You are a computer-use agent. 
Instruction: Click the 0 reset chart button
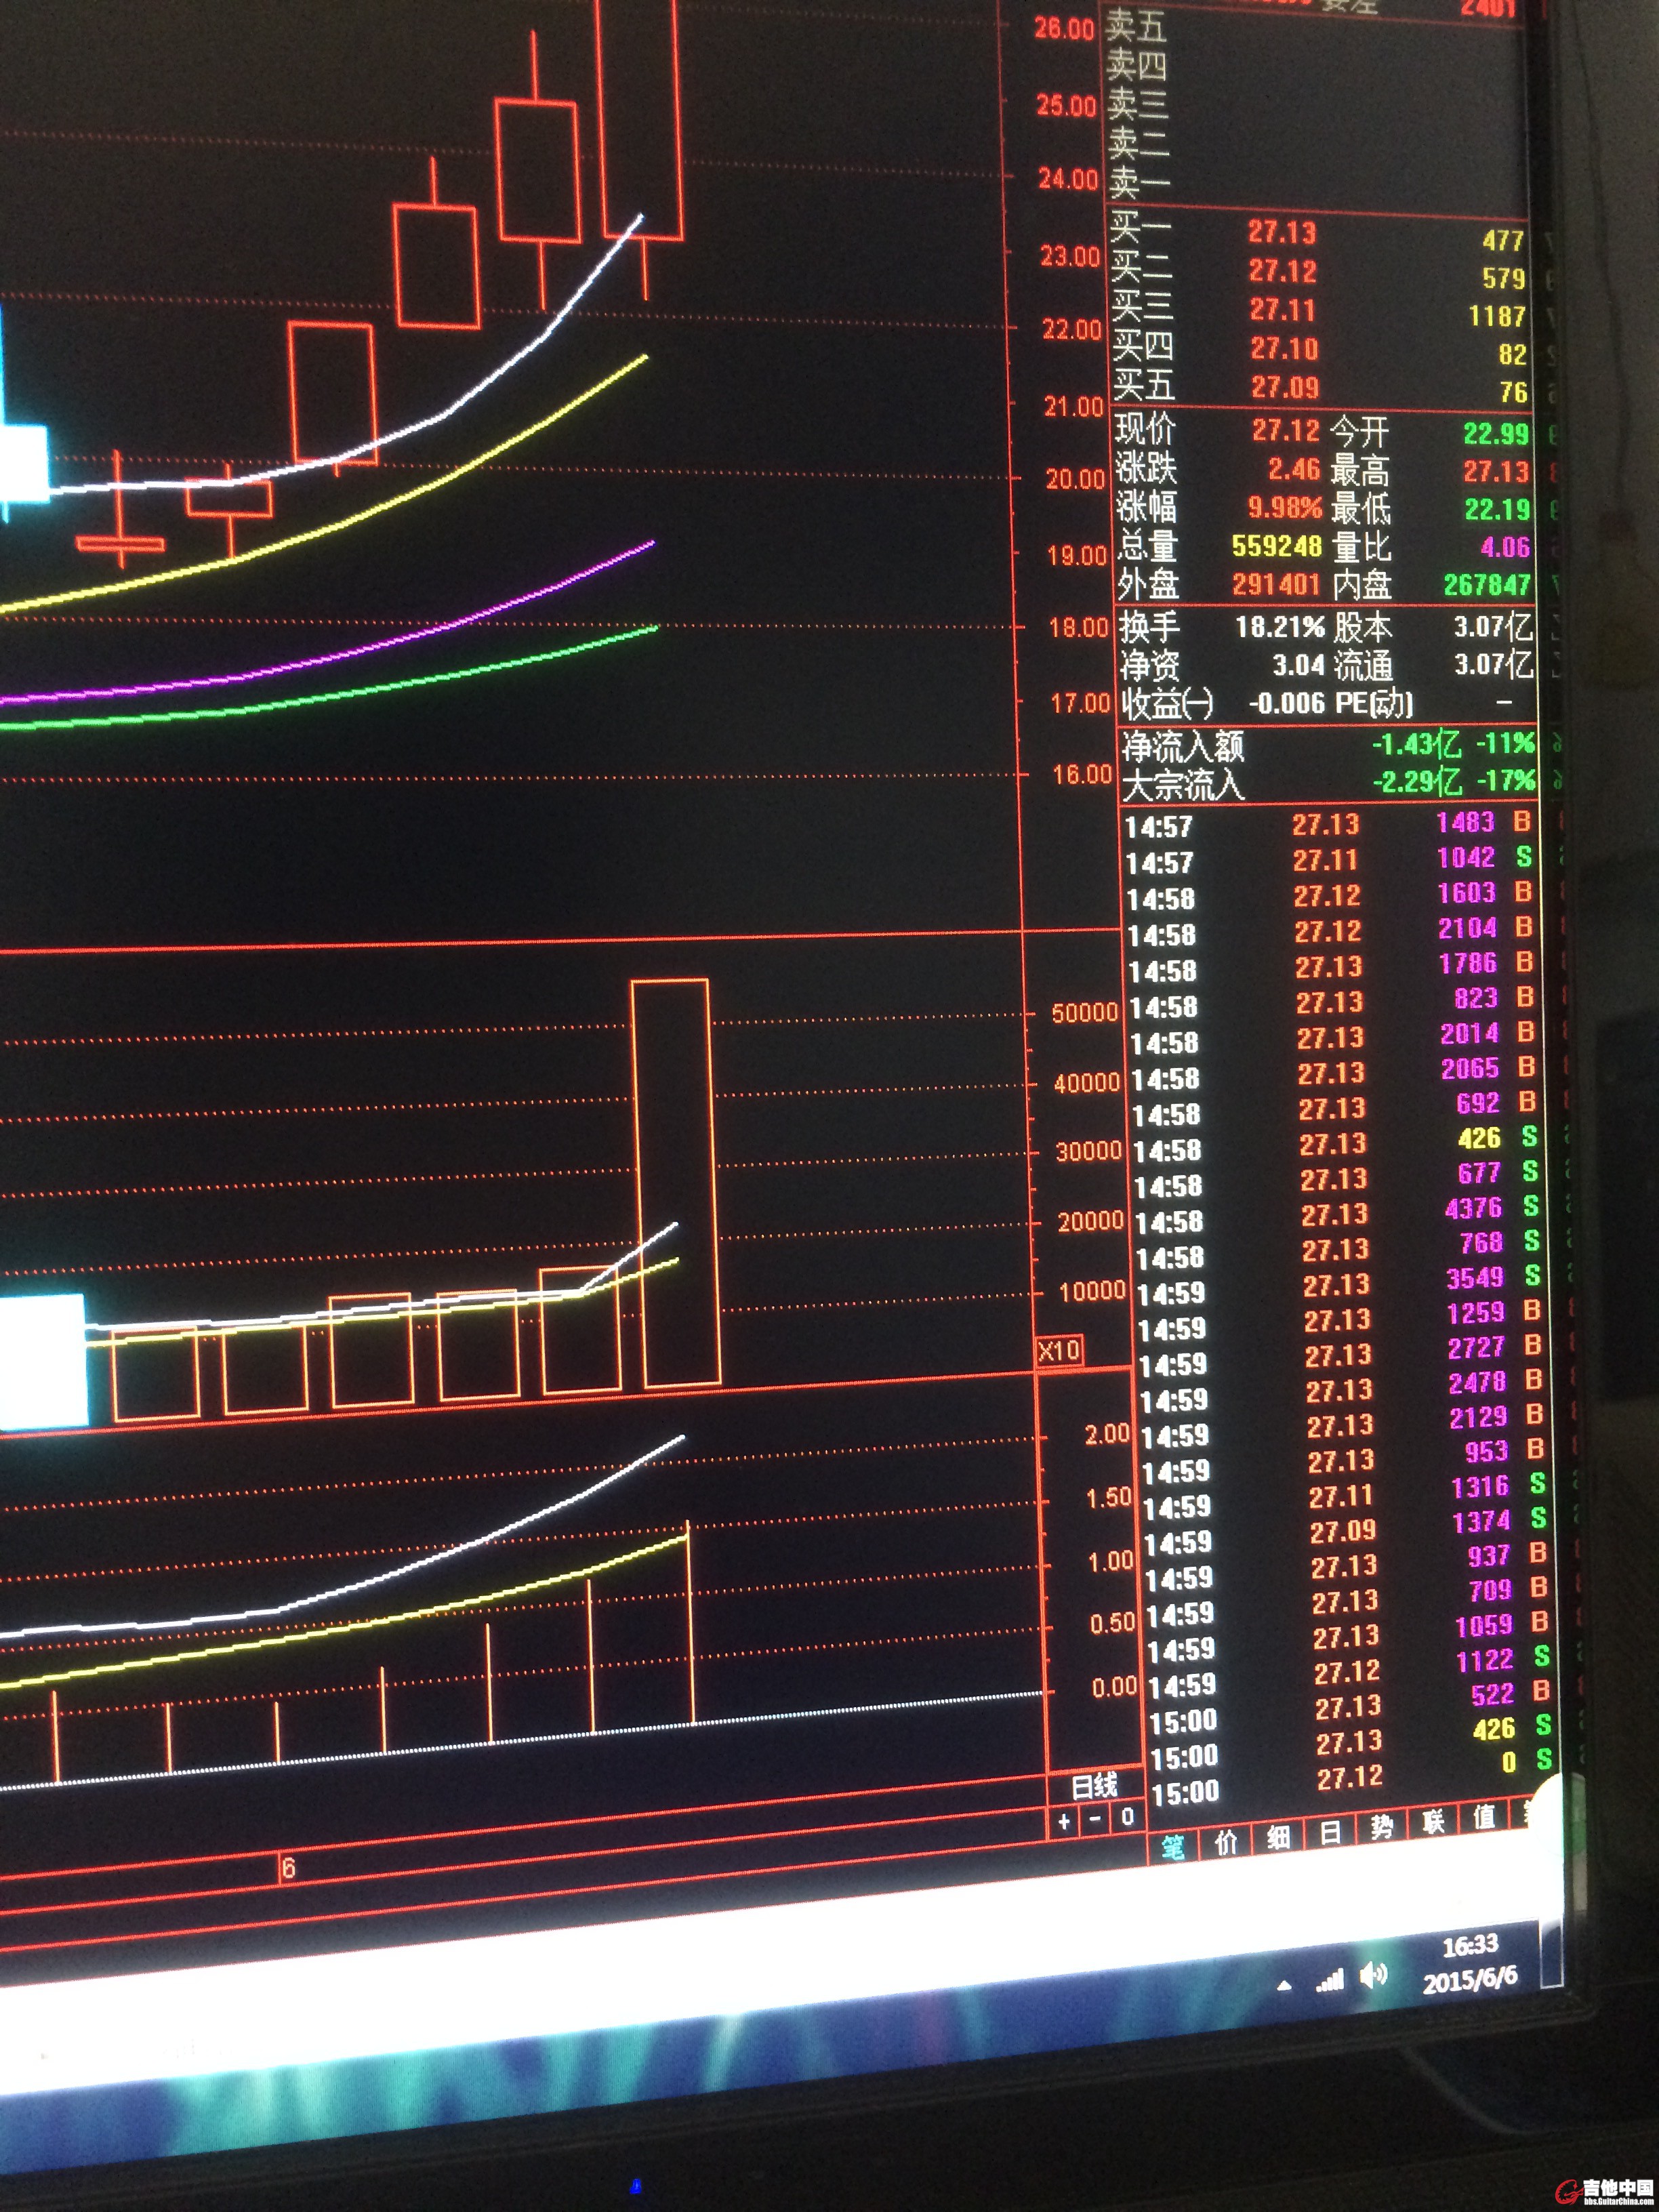(1127, 1817)
